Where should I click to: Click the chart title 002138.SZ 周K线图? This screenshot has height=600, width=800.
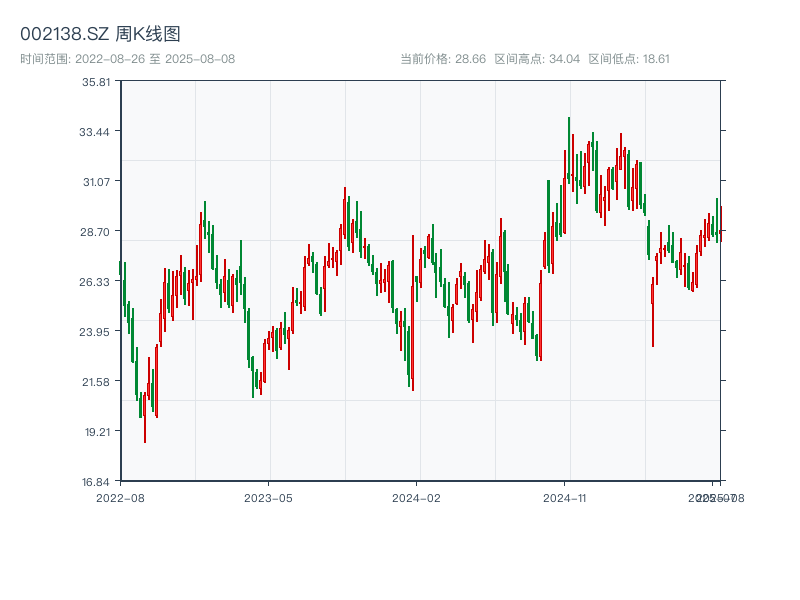tap(100, 34)
